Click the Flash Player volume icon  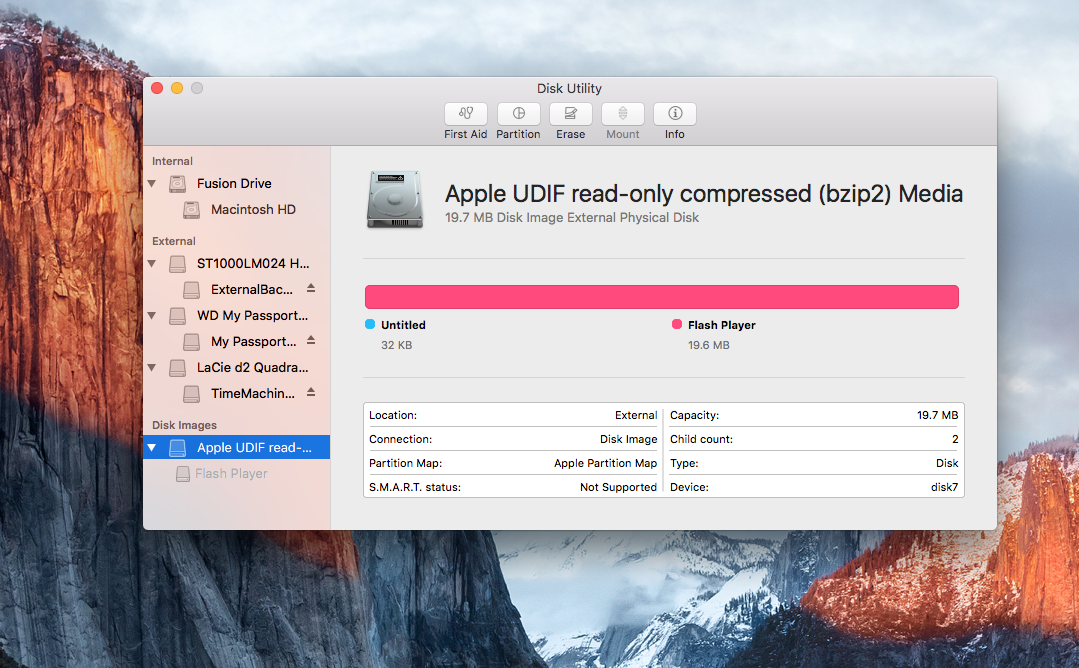tap(183, 474)
